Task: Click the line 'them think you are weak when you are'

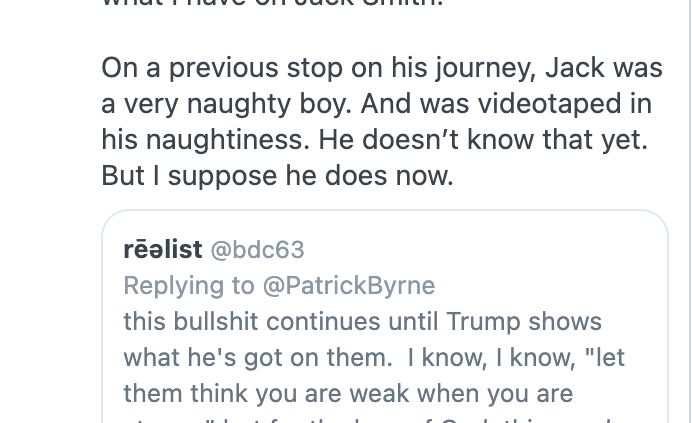Action: point(347,394)
